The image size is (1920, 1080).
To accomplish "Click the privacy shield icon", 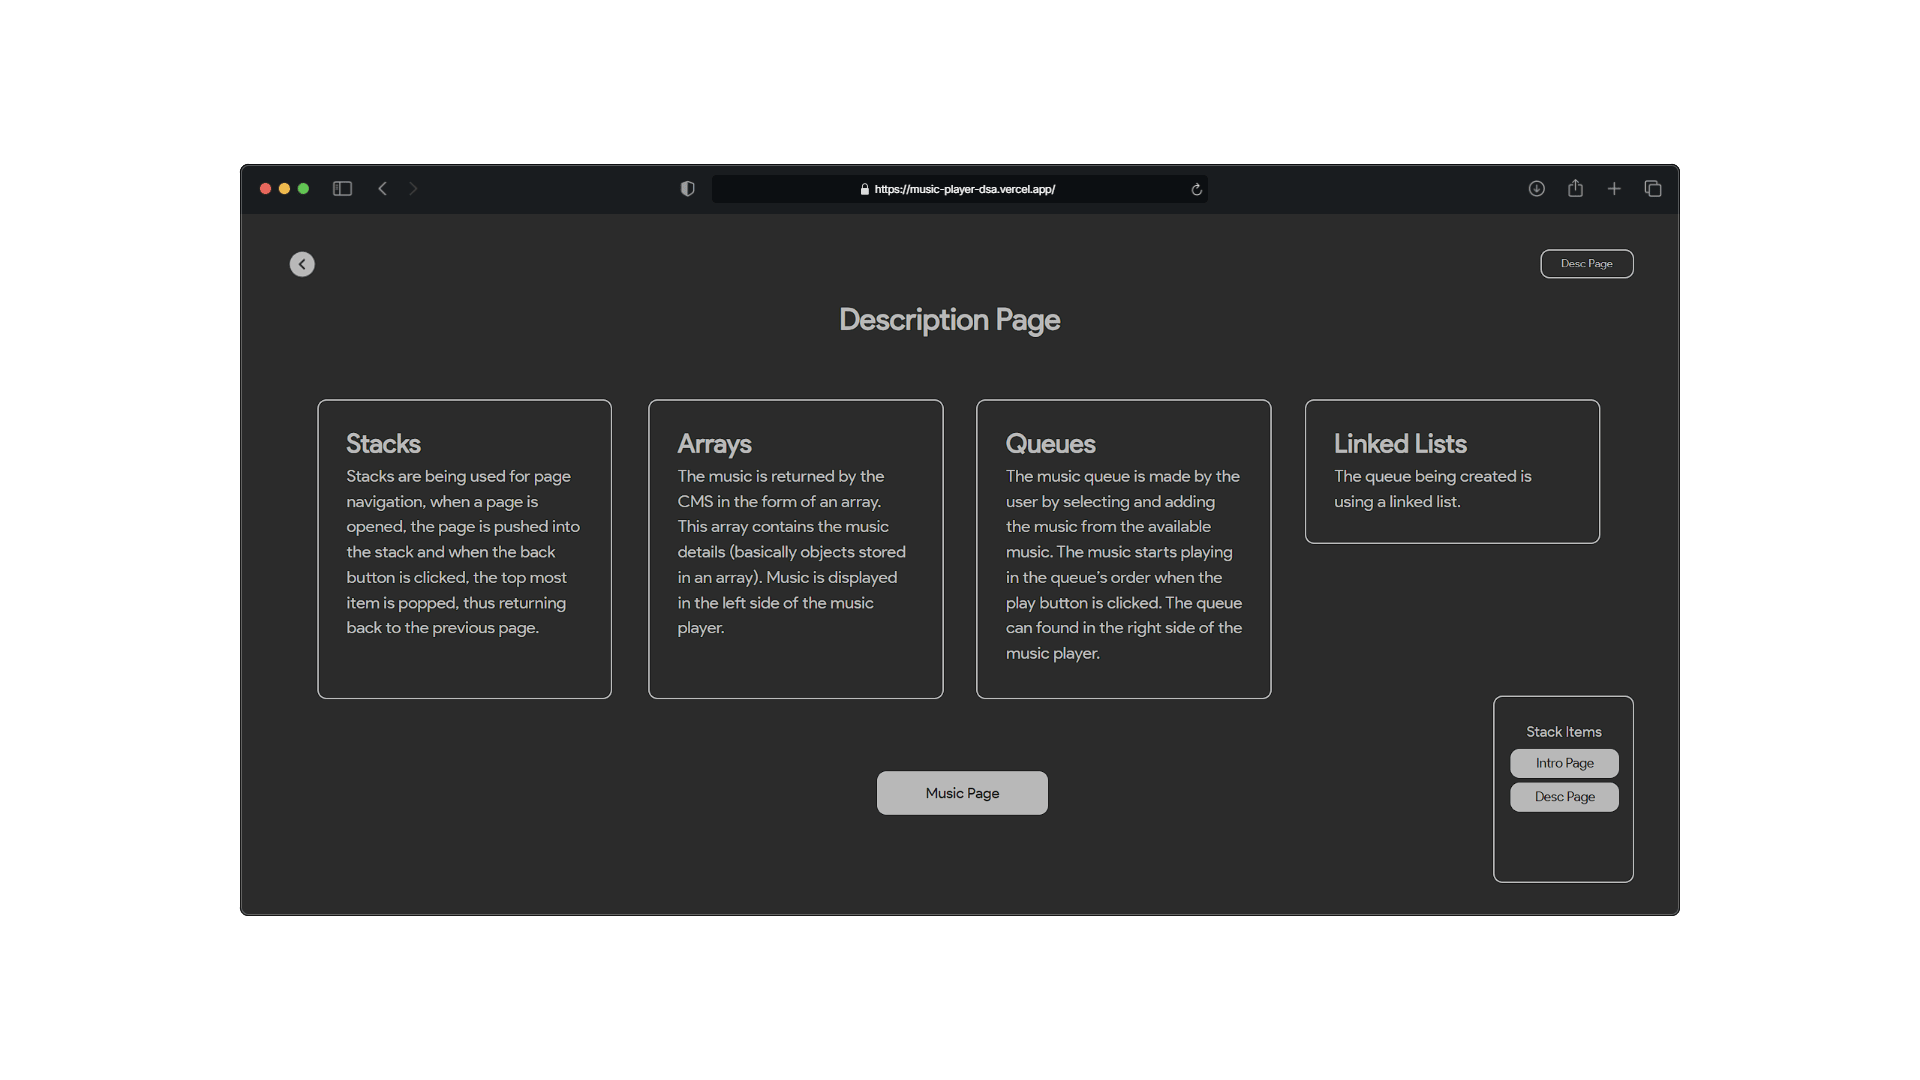I will [x=687, y=189].
